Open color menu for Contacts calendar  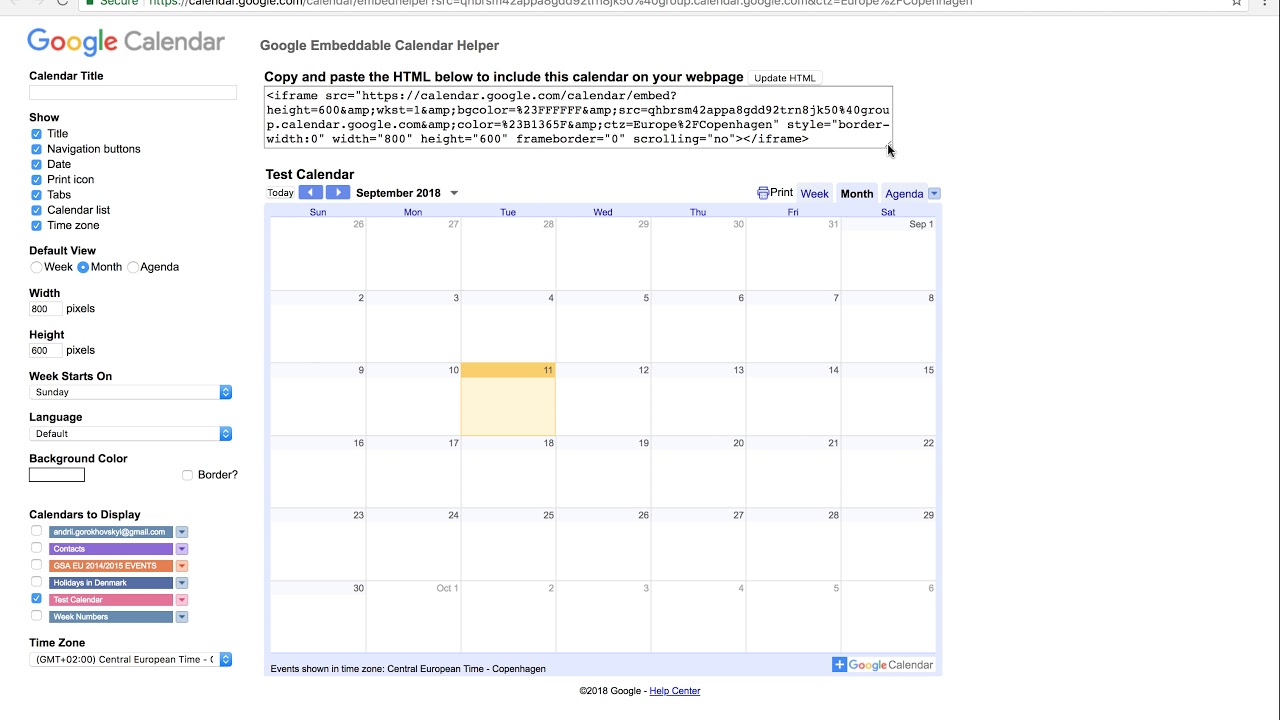(182, 549)
